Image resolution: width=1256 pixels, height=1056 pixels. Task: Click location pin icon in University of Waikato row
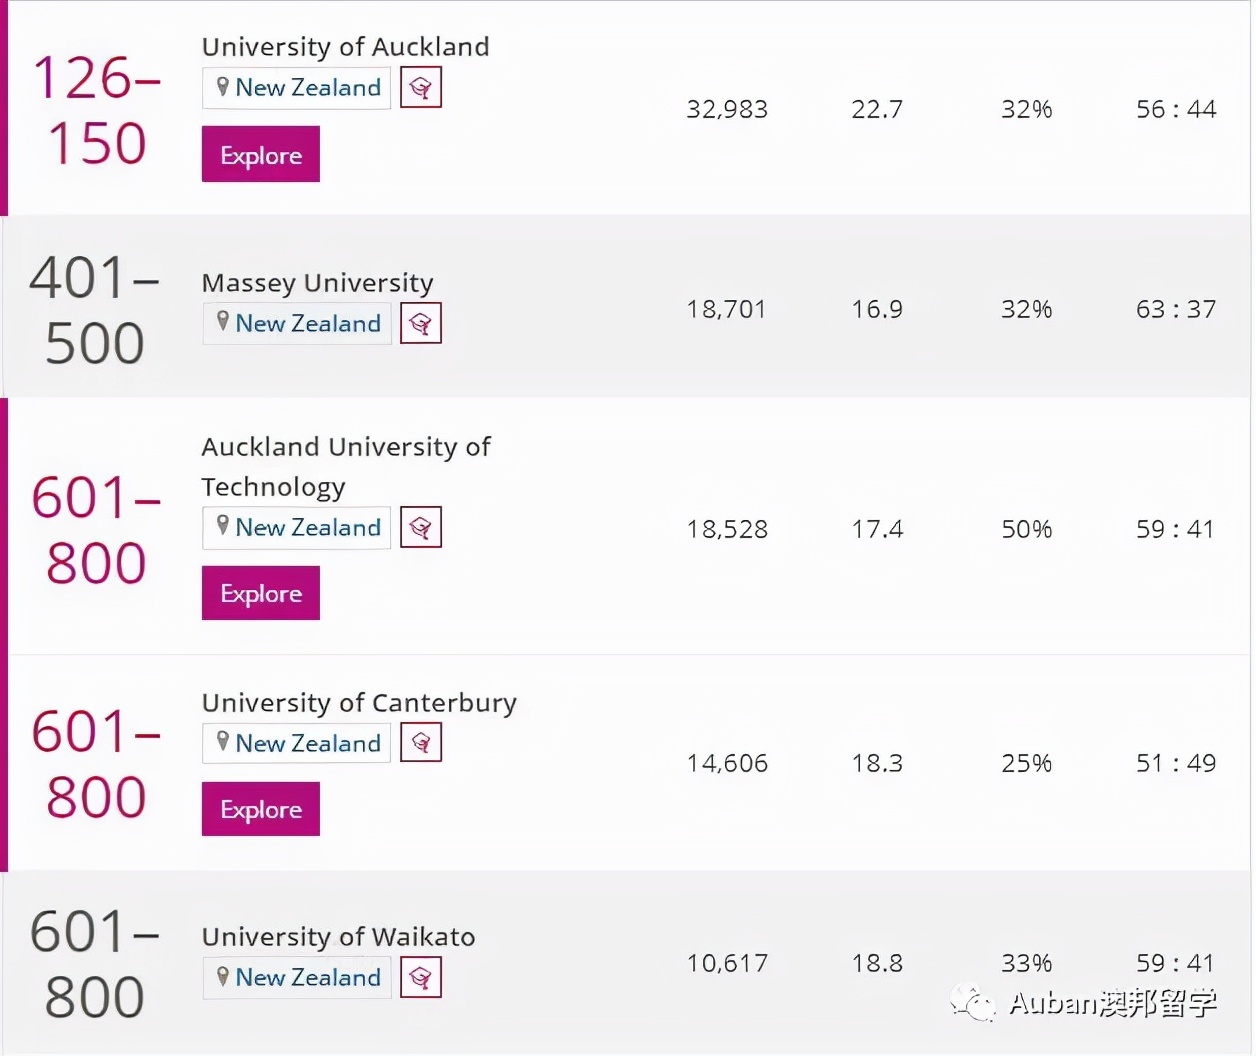click(223, 976)
